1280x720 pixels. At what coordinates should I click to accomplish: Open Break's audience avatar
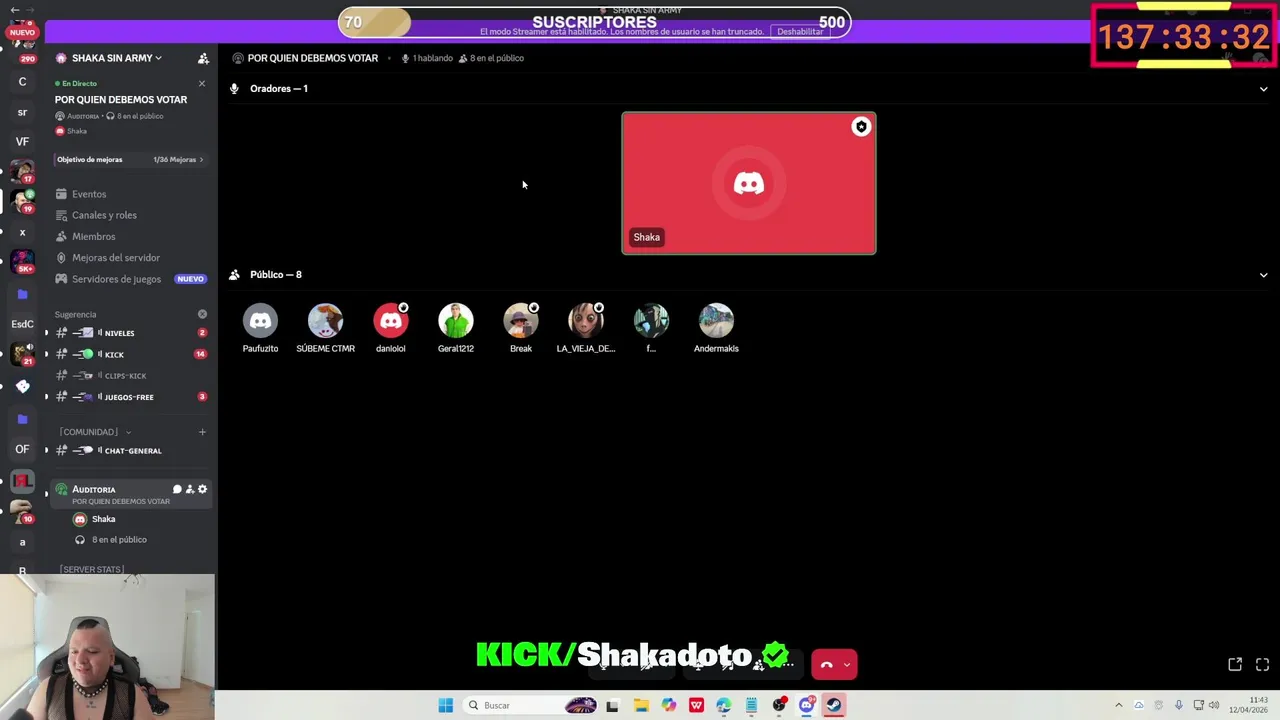point(521,321)
